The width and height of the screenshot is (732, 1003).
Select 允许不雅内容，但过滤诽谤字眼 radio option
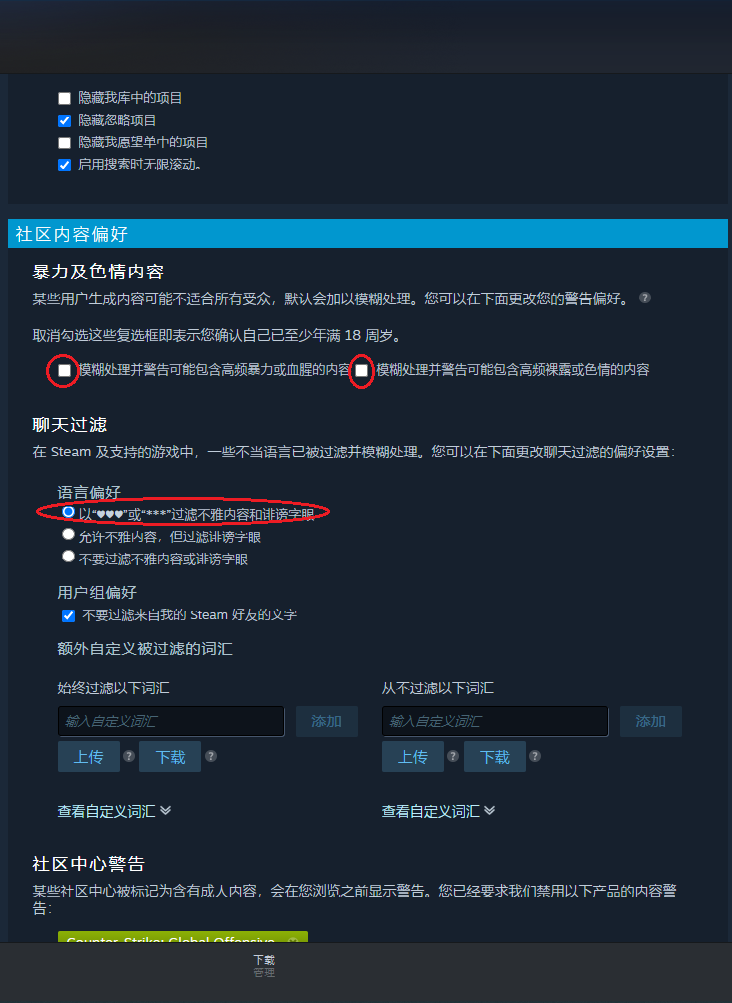click(x=68, y=534)
